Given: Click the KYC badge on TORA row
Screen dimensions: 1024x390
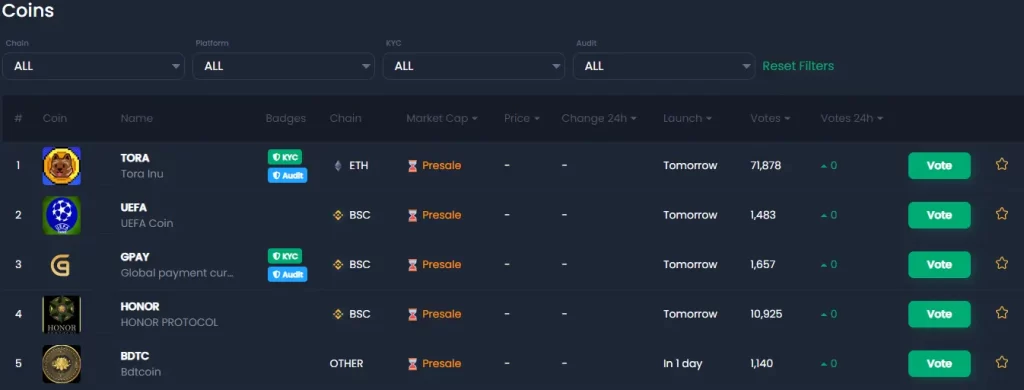Looking at the screenshot, I should 285,157.
